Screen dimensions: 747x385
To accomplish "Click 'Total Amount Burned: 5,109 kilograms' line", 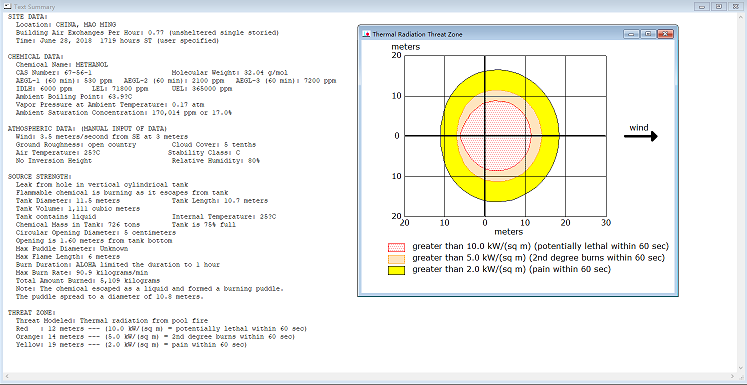I will click(88, 281).
